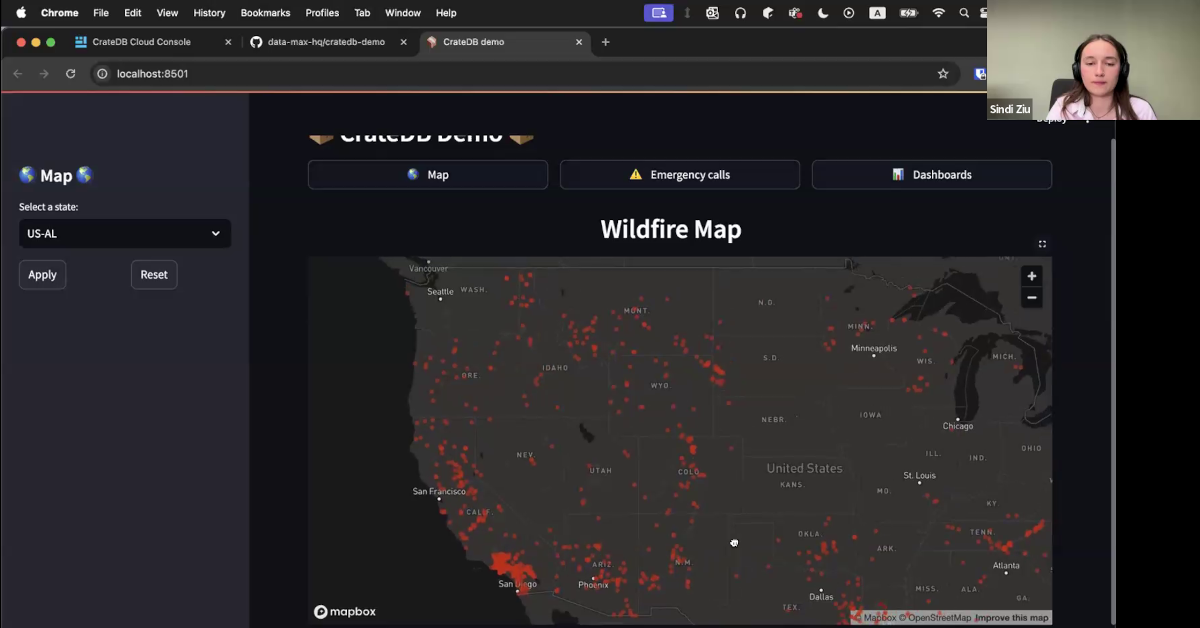Open the Select a state dropdown
Viewport: 1200px width, 628px height.
(125, 234)
